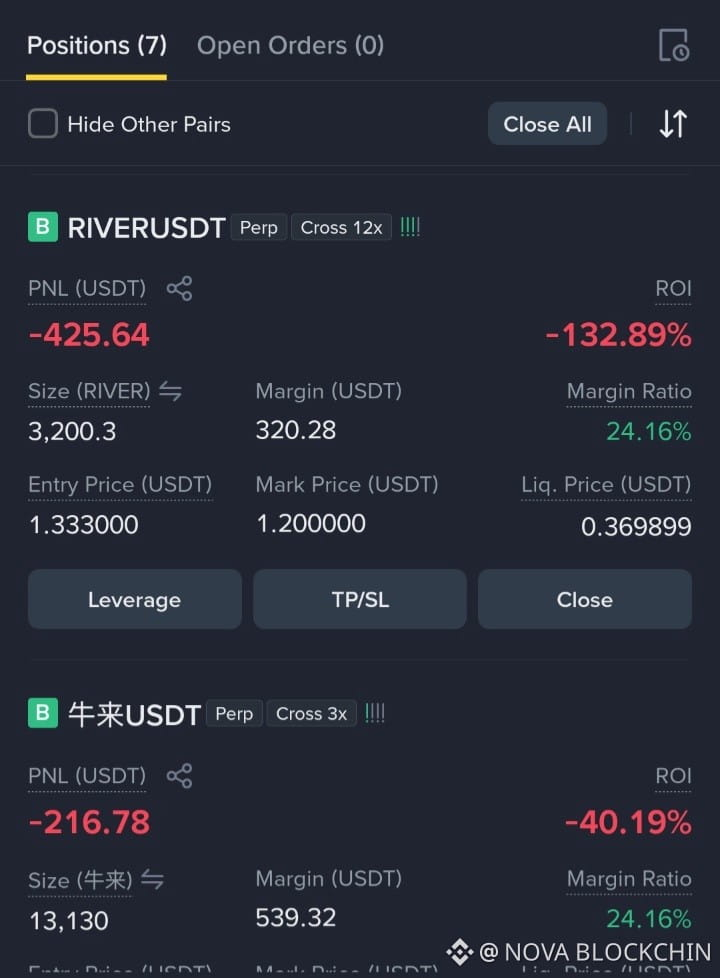Tap the green B badge beside 牛来USDT

42,713
